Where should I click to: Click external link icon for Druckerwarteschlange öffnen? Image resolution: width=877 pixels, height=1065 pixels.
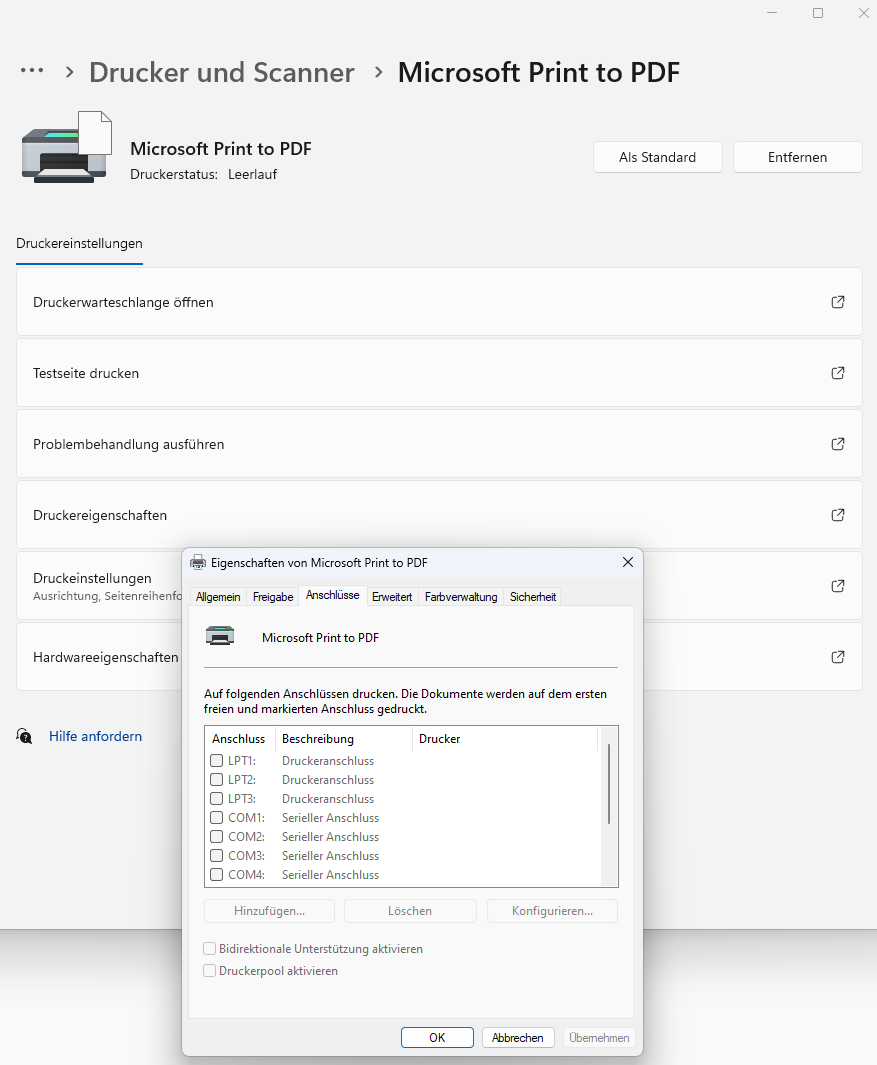[838, 302]
